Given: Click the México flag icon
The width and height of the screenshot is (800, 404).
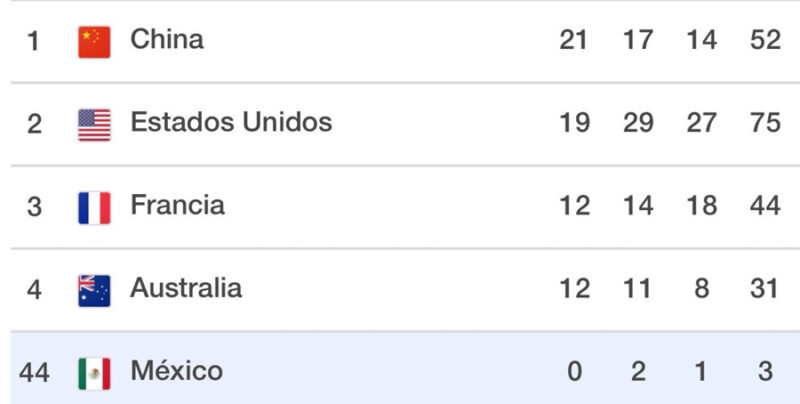Looking at the screenshot, I should tap(94, 373).
